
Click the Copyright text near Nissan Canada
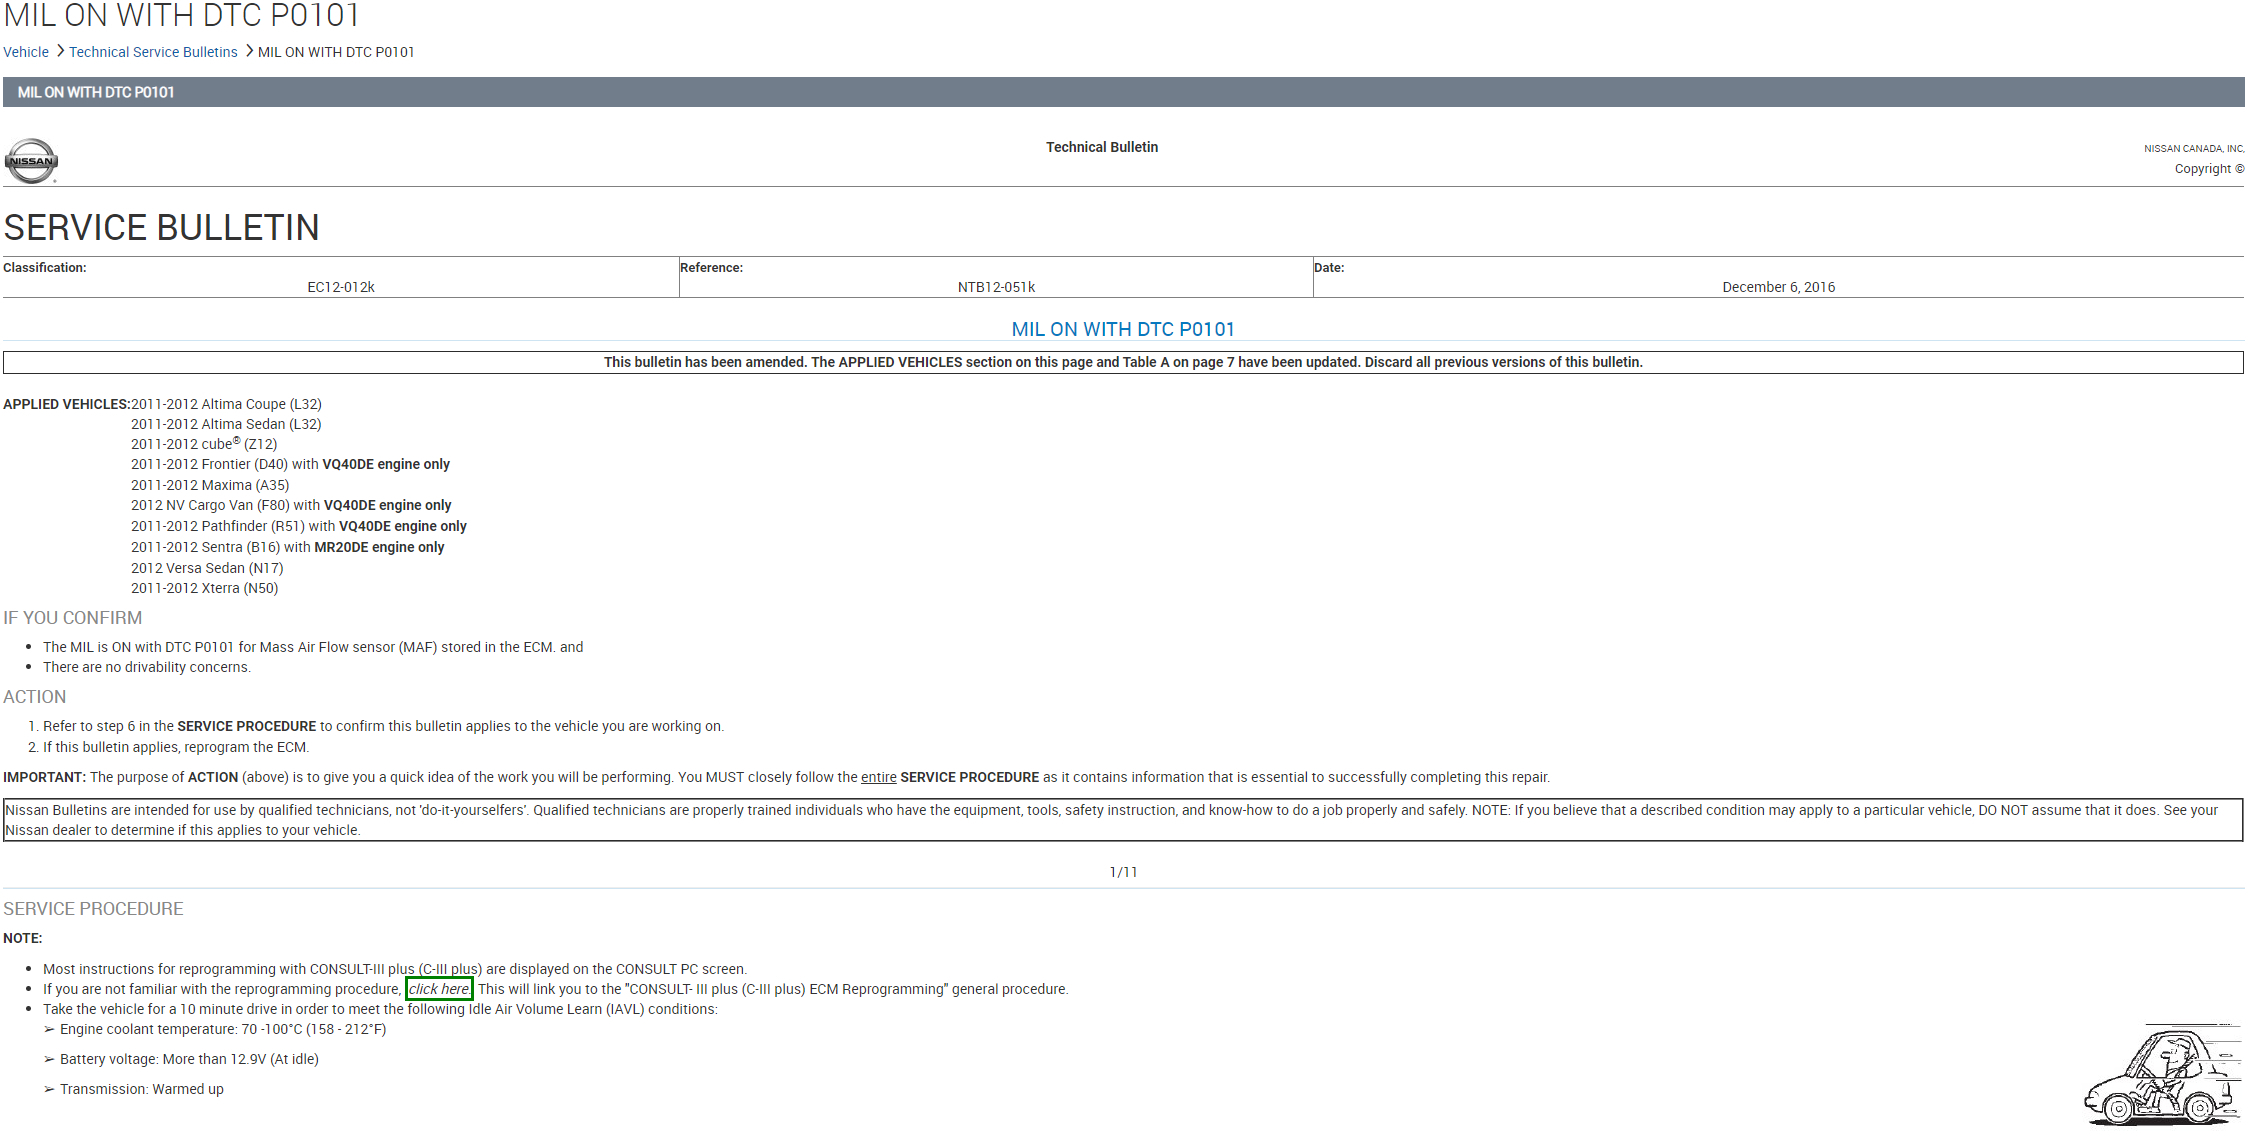point(2208,169)
